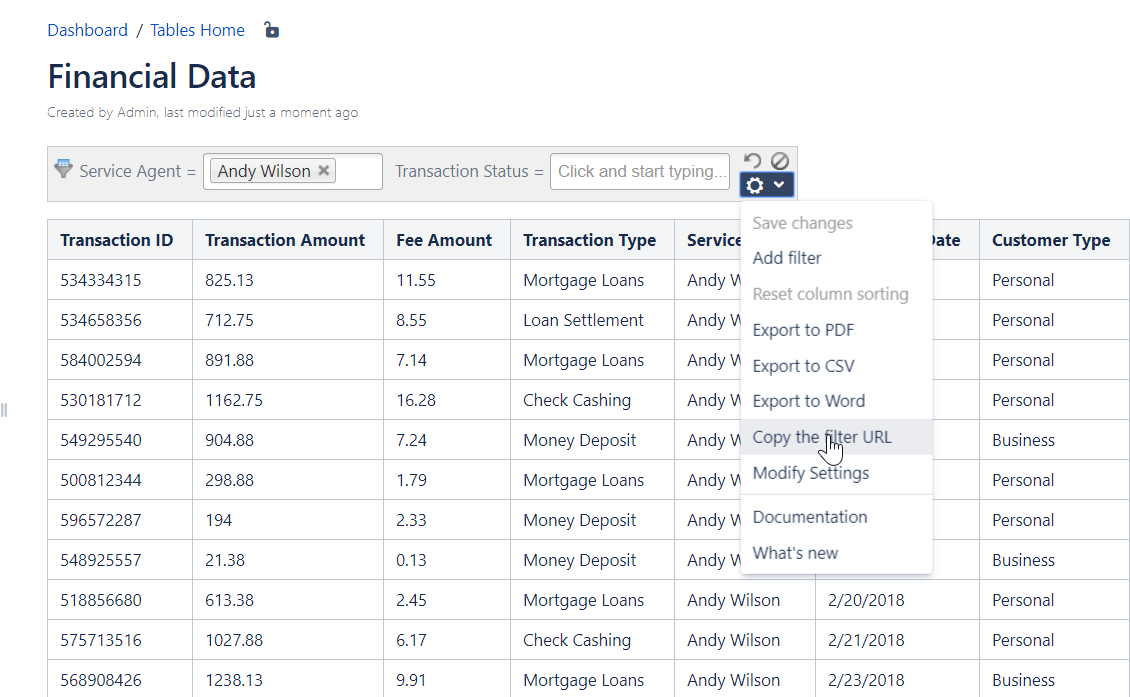Open the Tables Home breadcrumb link
This screenshot has height=697, width=1130.
pos(197,30)
